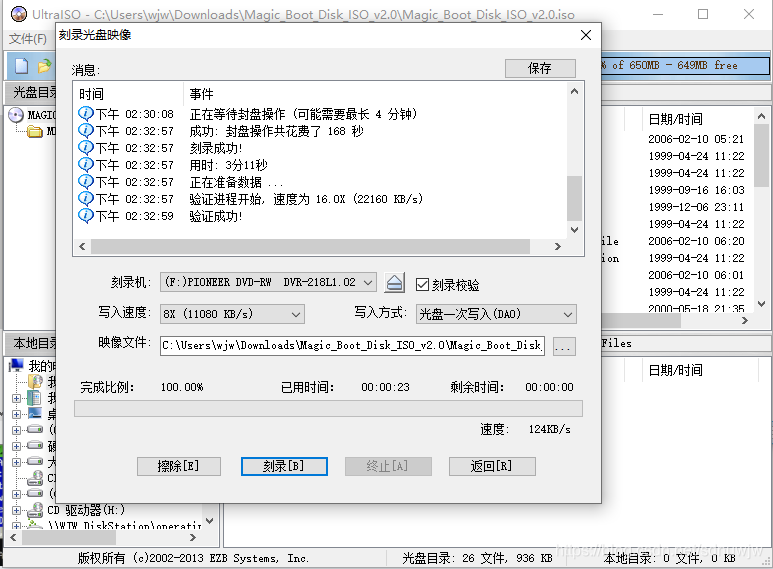Click the info icon of the 刻录成功! row

click(85, 147)
